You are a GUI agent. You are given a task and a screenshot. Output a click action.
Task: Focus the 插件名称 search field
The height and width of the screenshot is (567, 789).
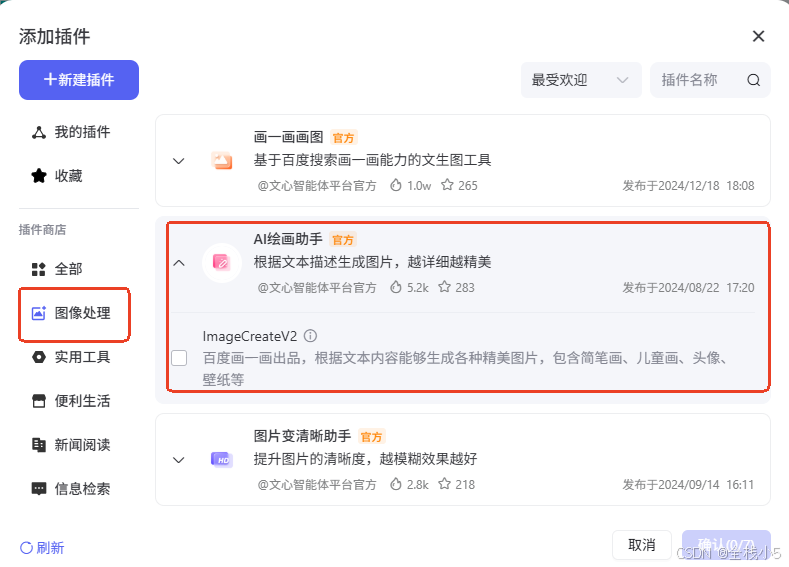(x=710, y=80)
